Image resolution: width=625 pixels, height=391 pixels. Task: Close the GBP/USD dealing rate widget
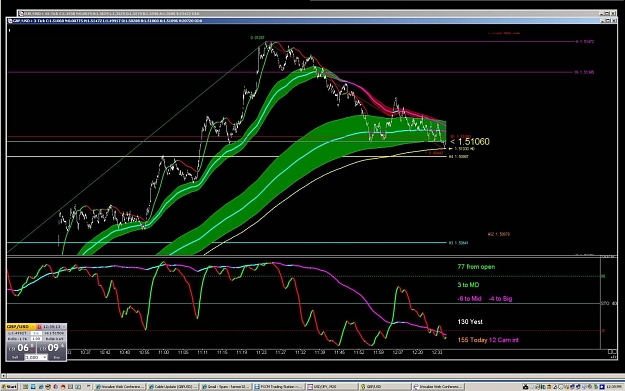[x=64, y=326]
